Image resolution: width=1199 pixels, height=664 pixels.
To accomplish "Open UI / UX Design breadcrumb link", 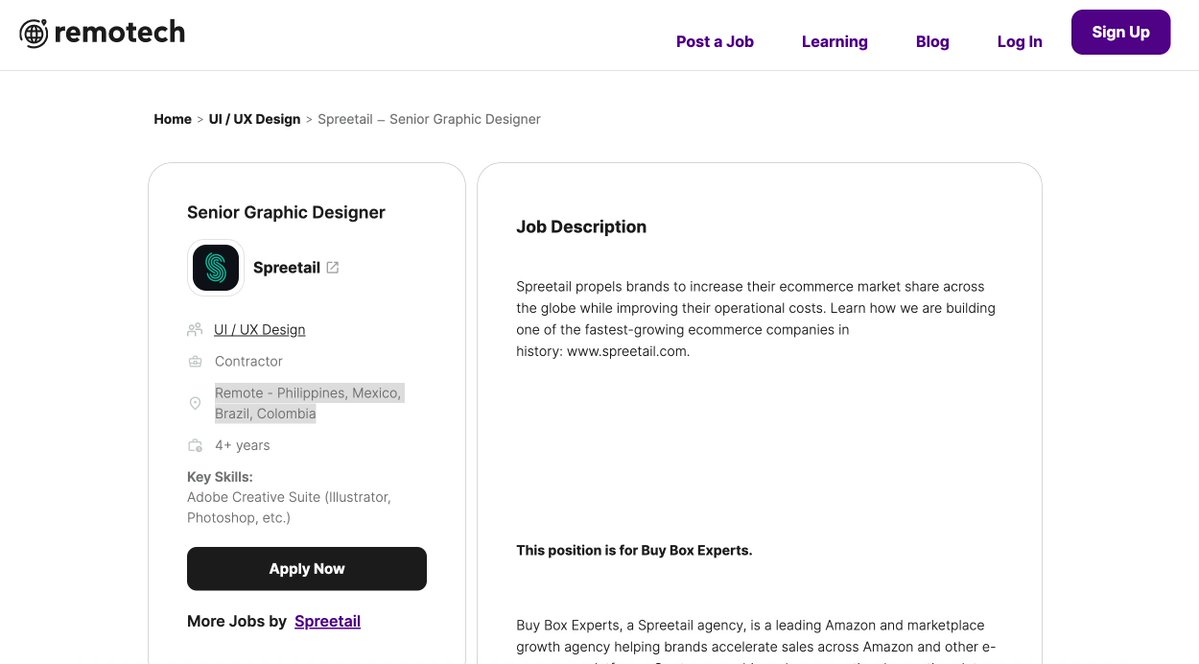I will coord(255,119).
